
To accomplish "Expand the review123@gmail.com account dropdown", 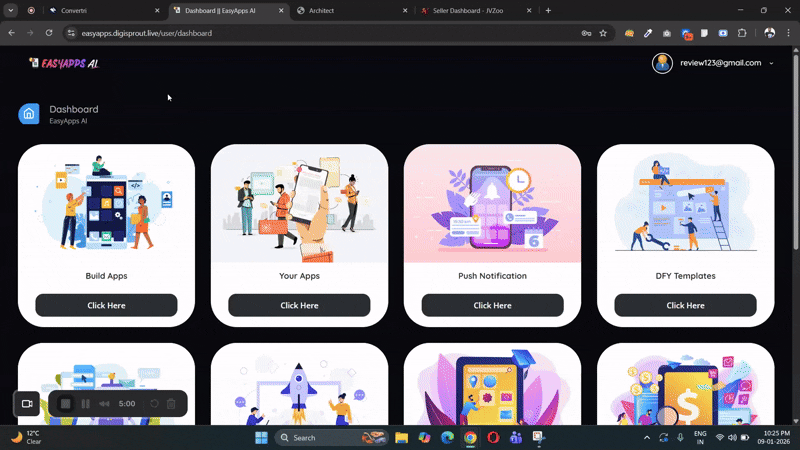I will tap(771, 63).
